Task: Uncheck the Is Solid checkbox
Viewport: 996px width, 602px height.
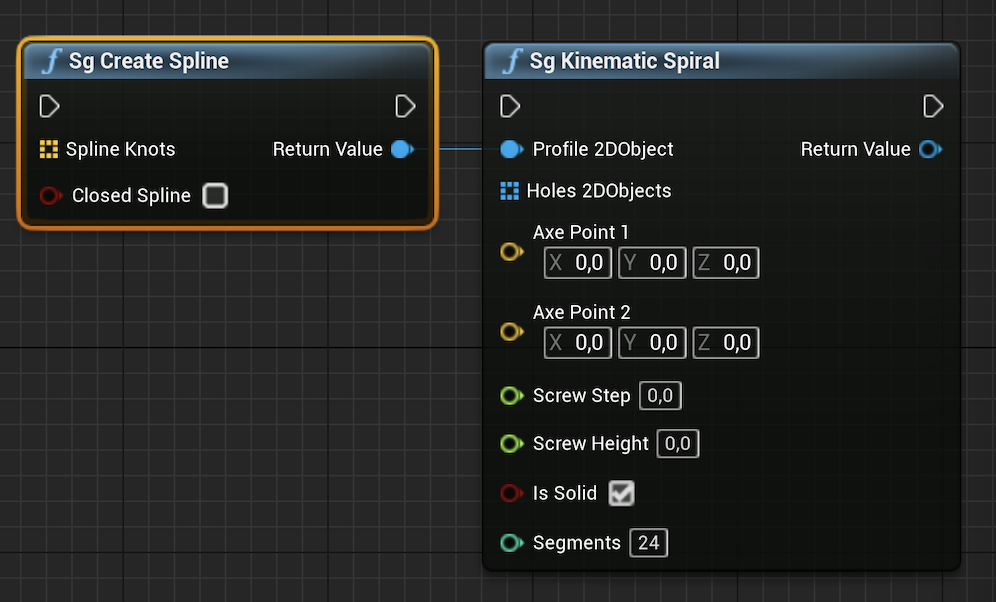Action: [621, 493]
